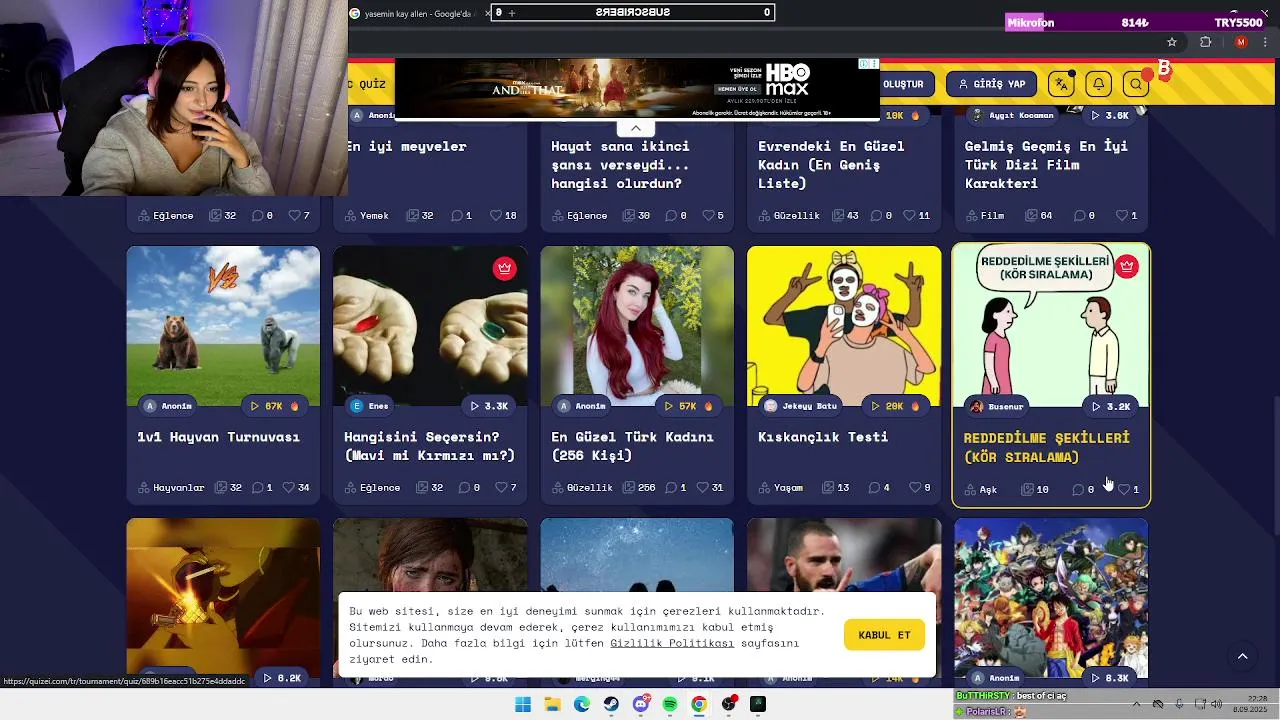Click the ad info icon on HBO Max banner
Screen dimensions: 1280x720
pyautogui.click(x=865, y=64)
